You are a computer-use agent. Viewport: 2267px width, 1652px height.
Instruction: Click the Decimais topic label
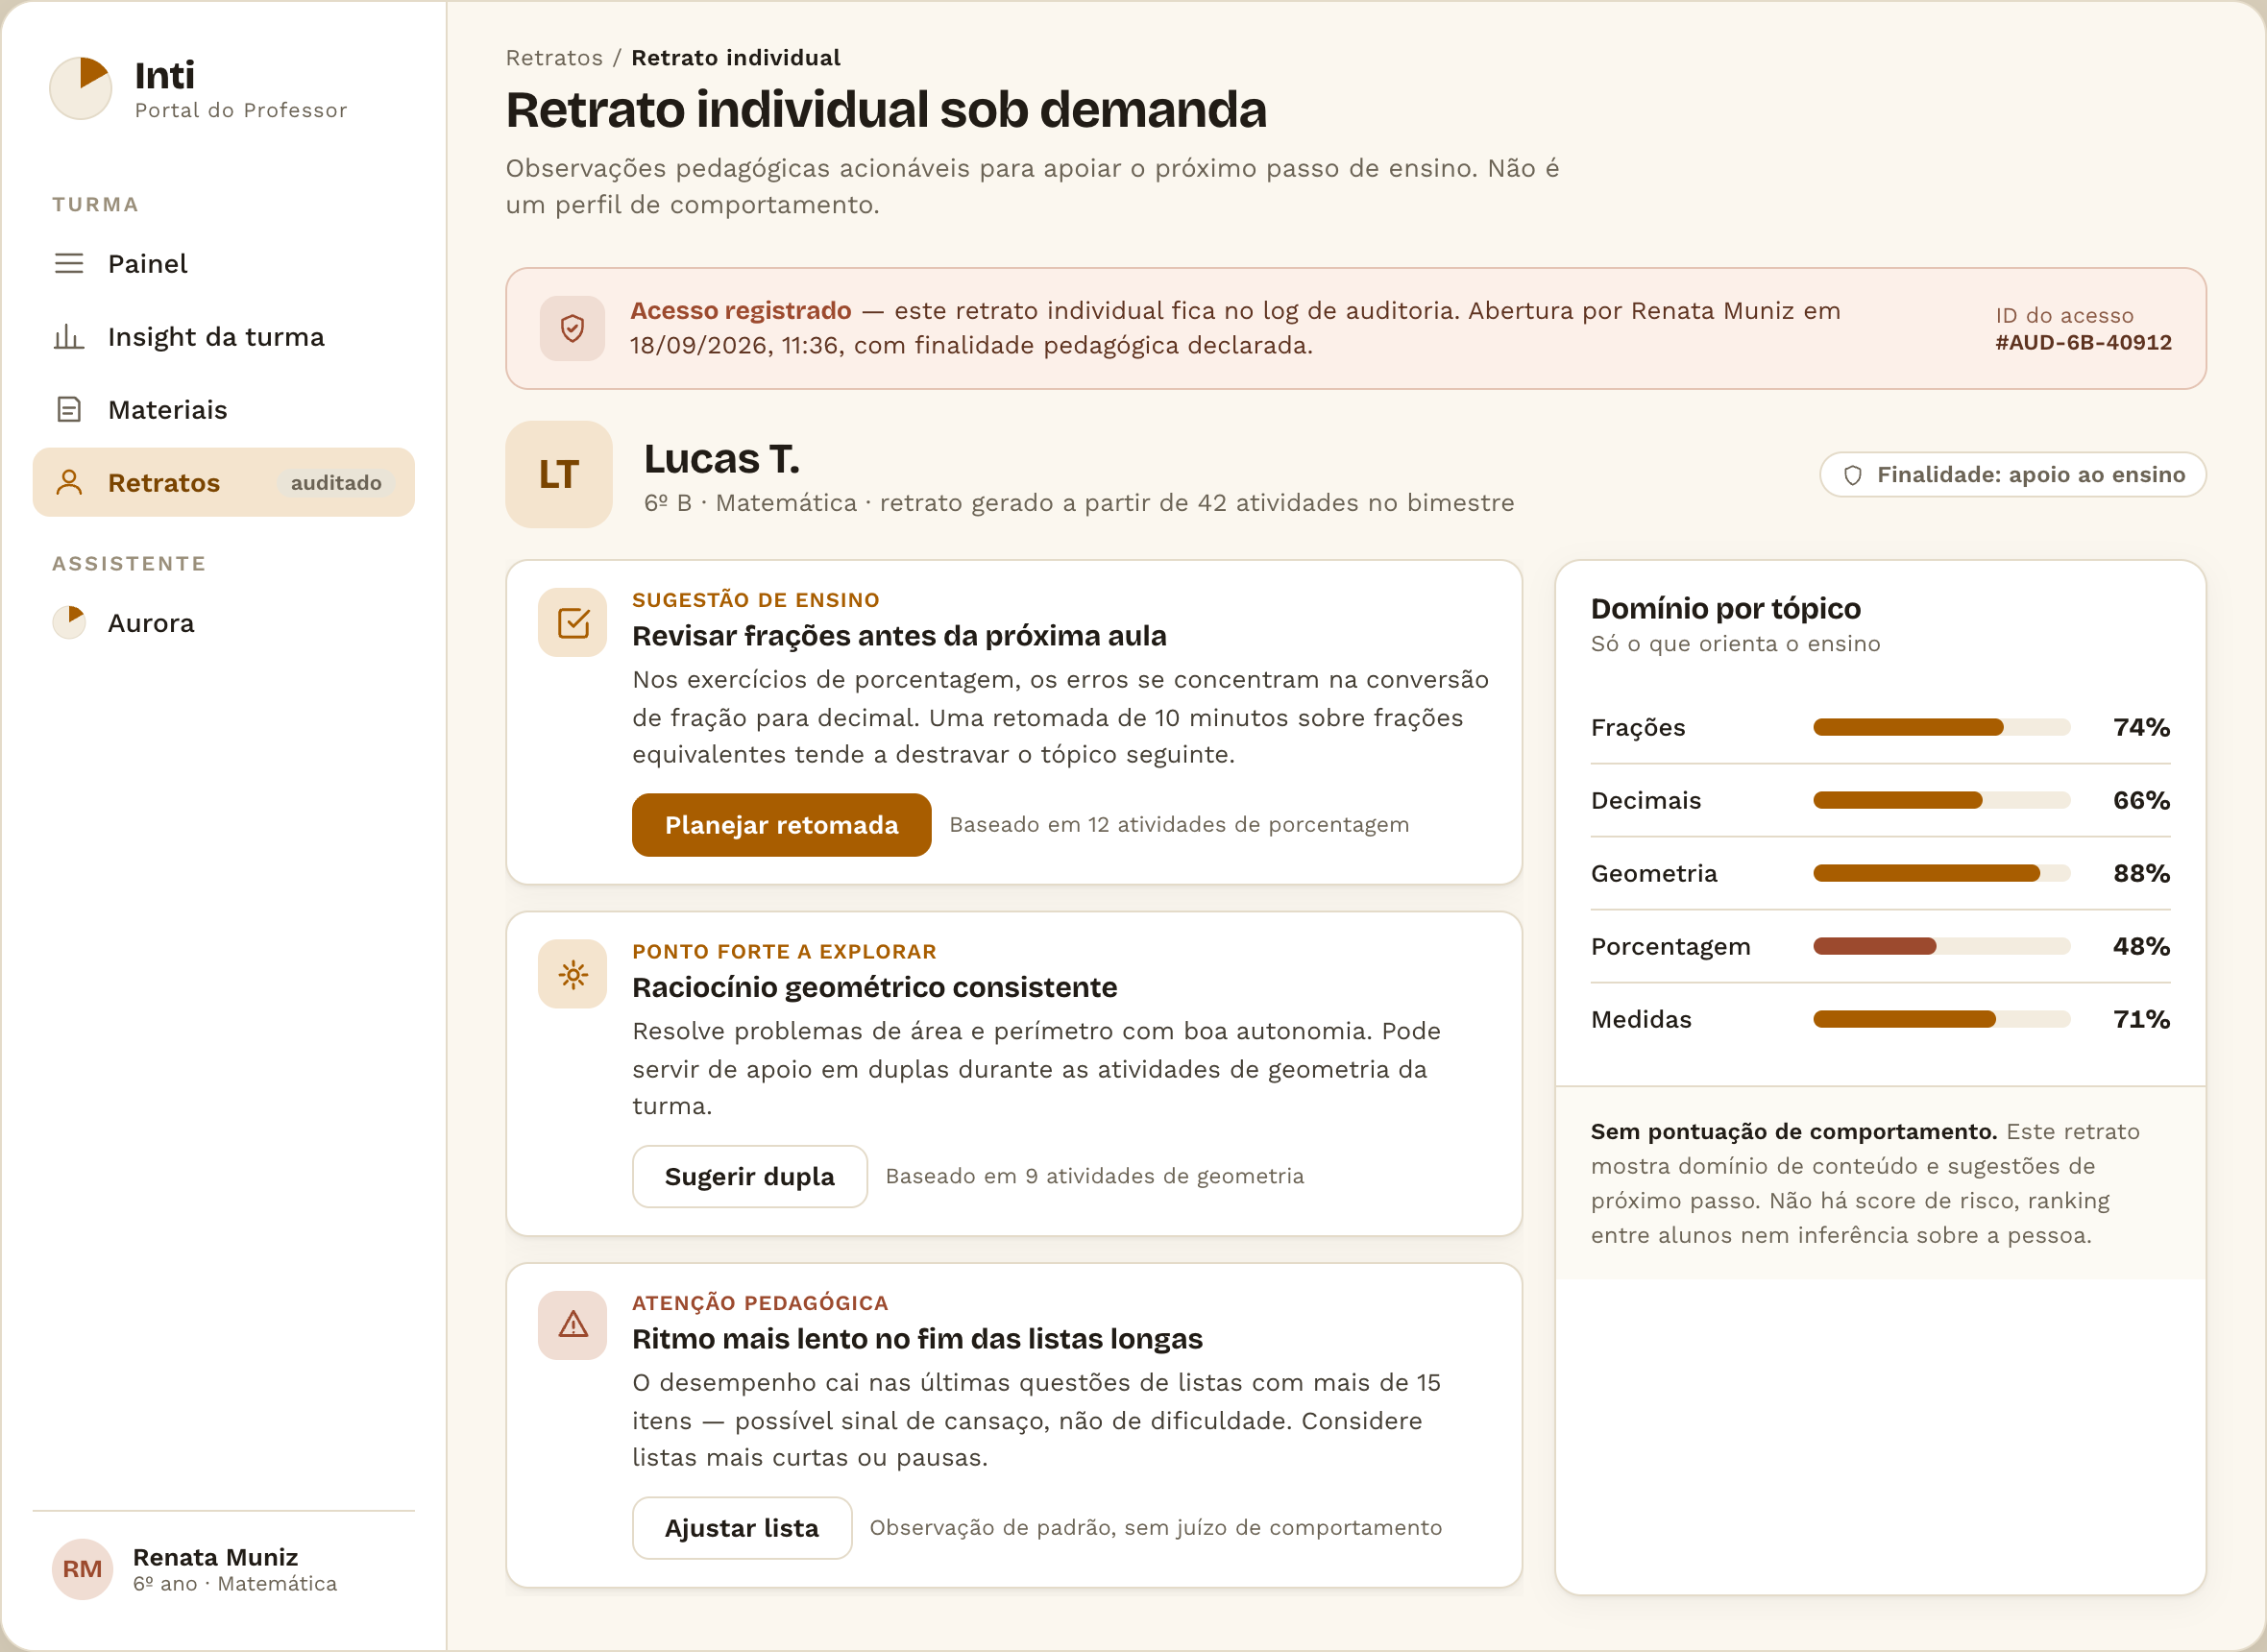click(1645, 800)
